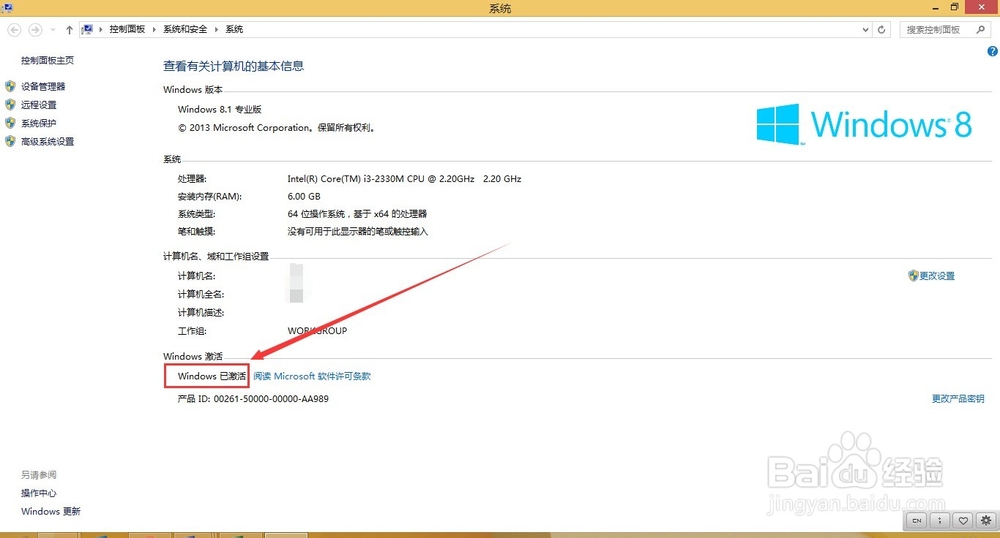
Task: Restore down the 系统 window
Action: tap(955, 8)
